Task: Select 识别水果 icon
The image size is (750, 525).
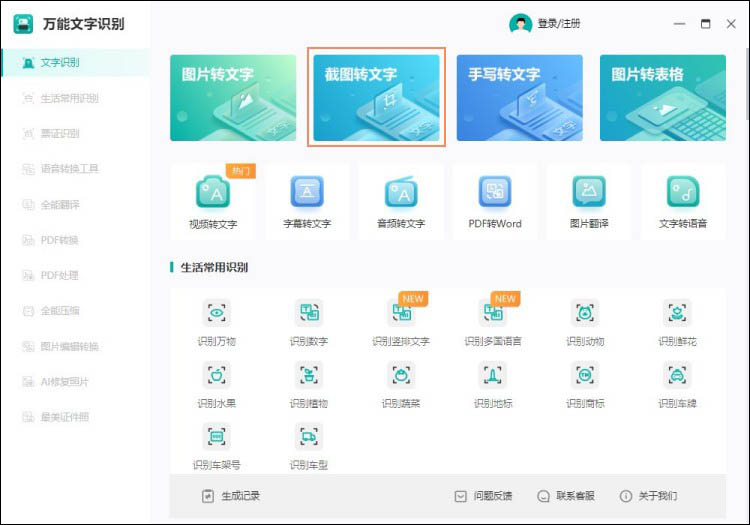Action: click(217, 375)
